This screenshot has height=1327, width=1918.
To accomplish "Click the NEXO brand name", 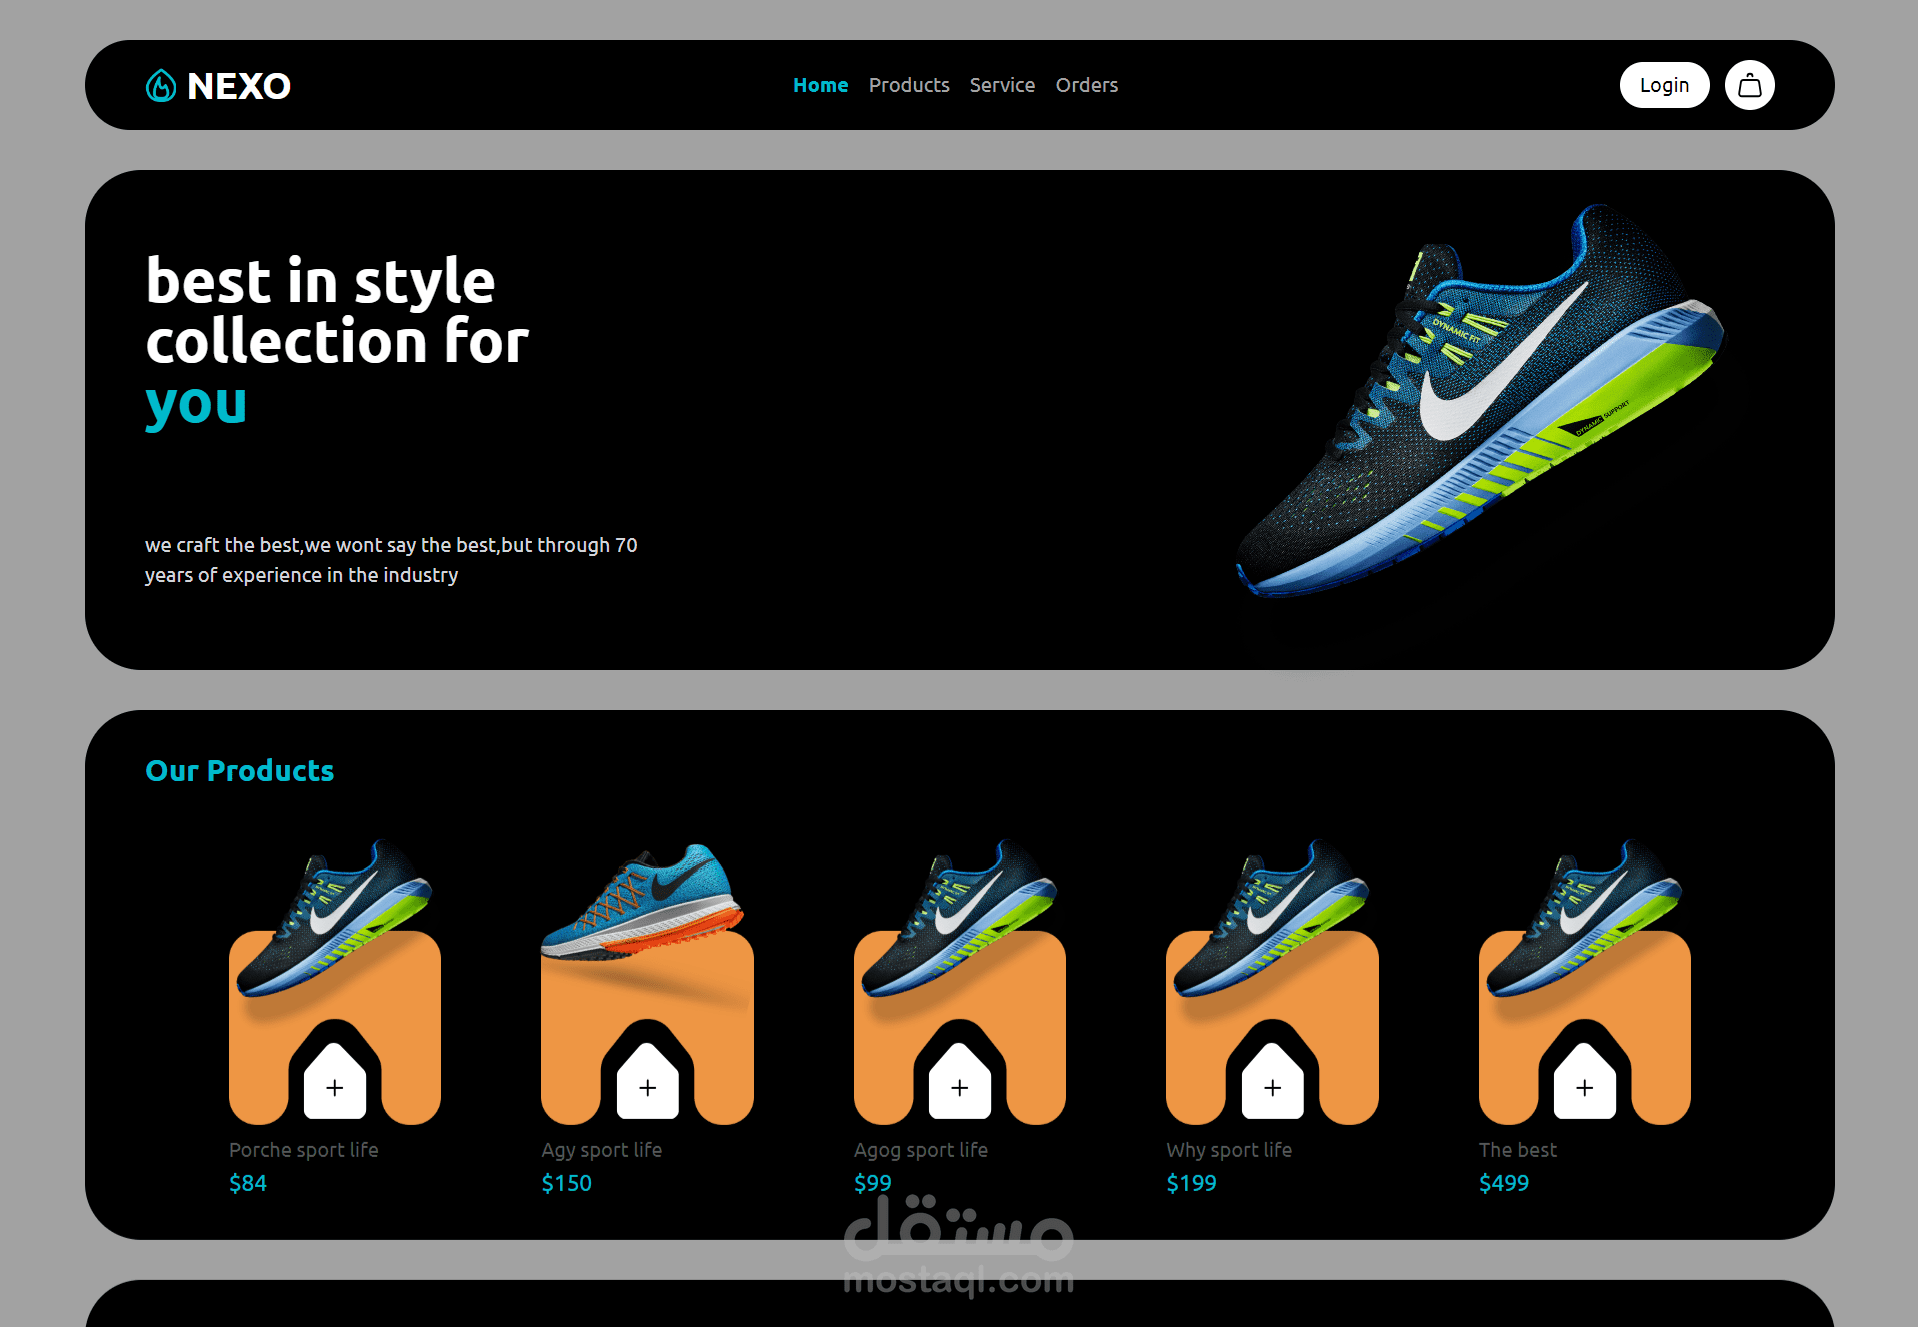I will [x=238, y=86].
